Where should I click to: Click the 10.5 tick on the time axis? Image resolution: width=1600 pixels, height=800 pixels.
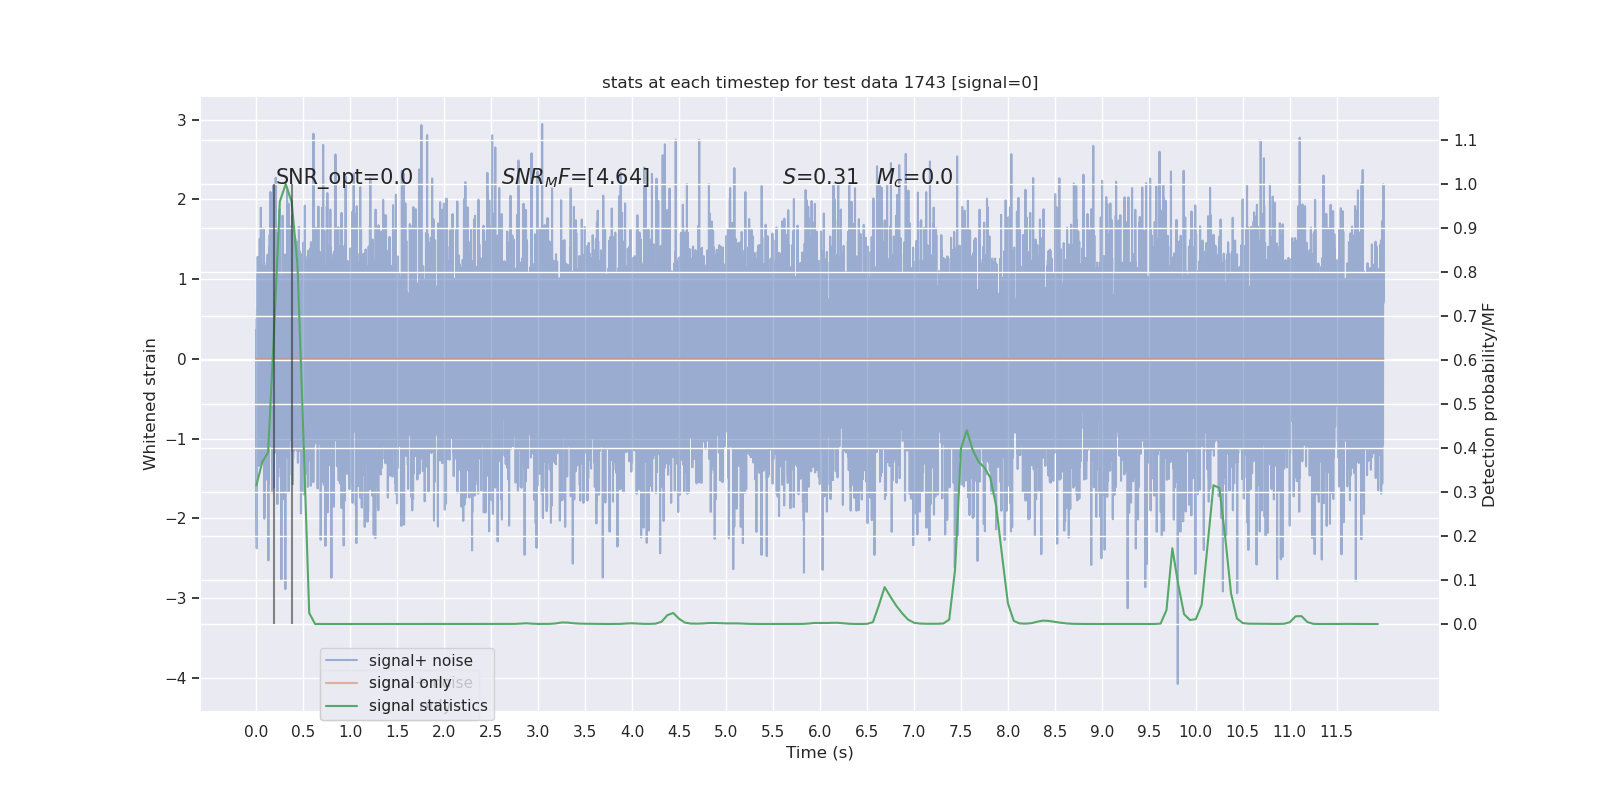point(1243,732)
